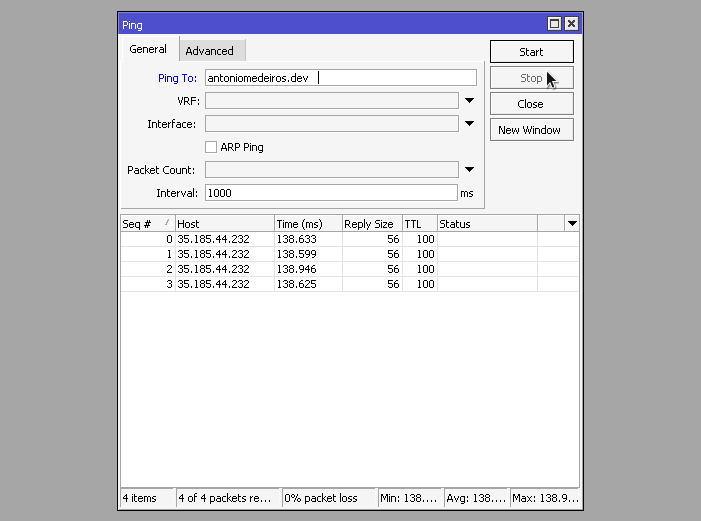701x521 pixels.
Task: Click the Close button
Action: point(531,104)
